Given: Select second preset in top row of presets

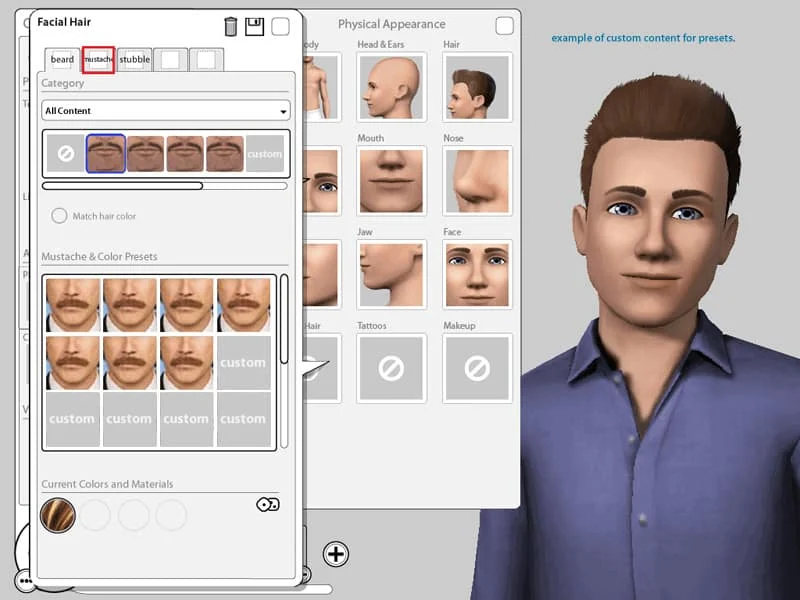Looking at the screenshot, I should pos(130,305).
